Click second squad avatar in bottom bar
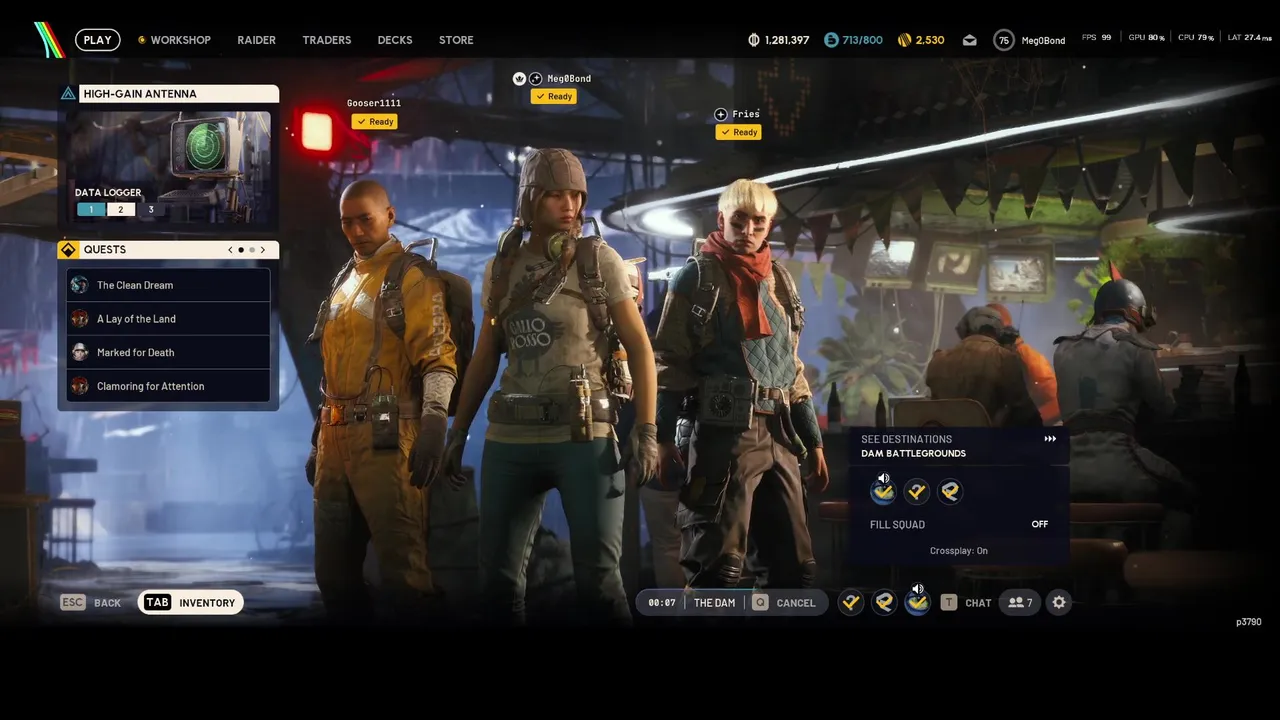This screenshot has height=720, width=1280. (884, 602)
